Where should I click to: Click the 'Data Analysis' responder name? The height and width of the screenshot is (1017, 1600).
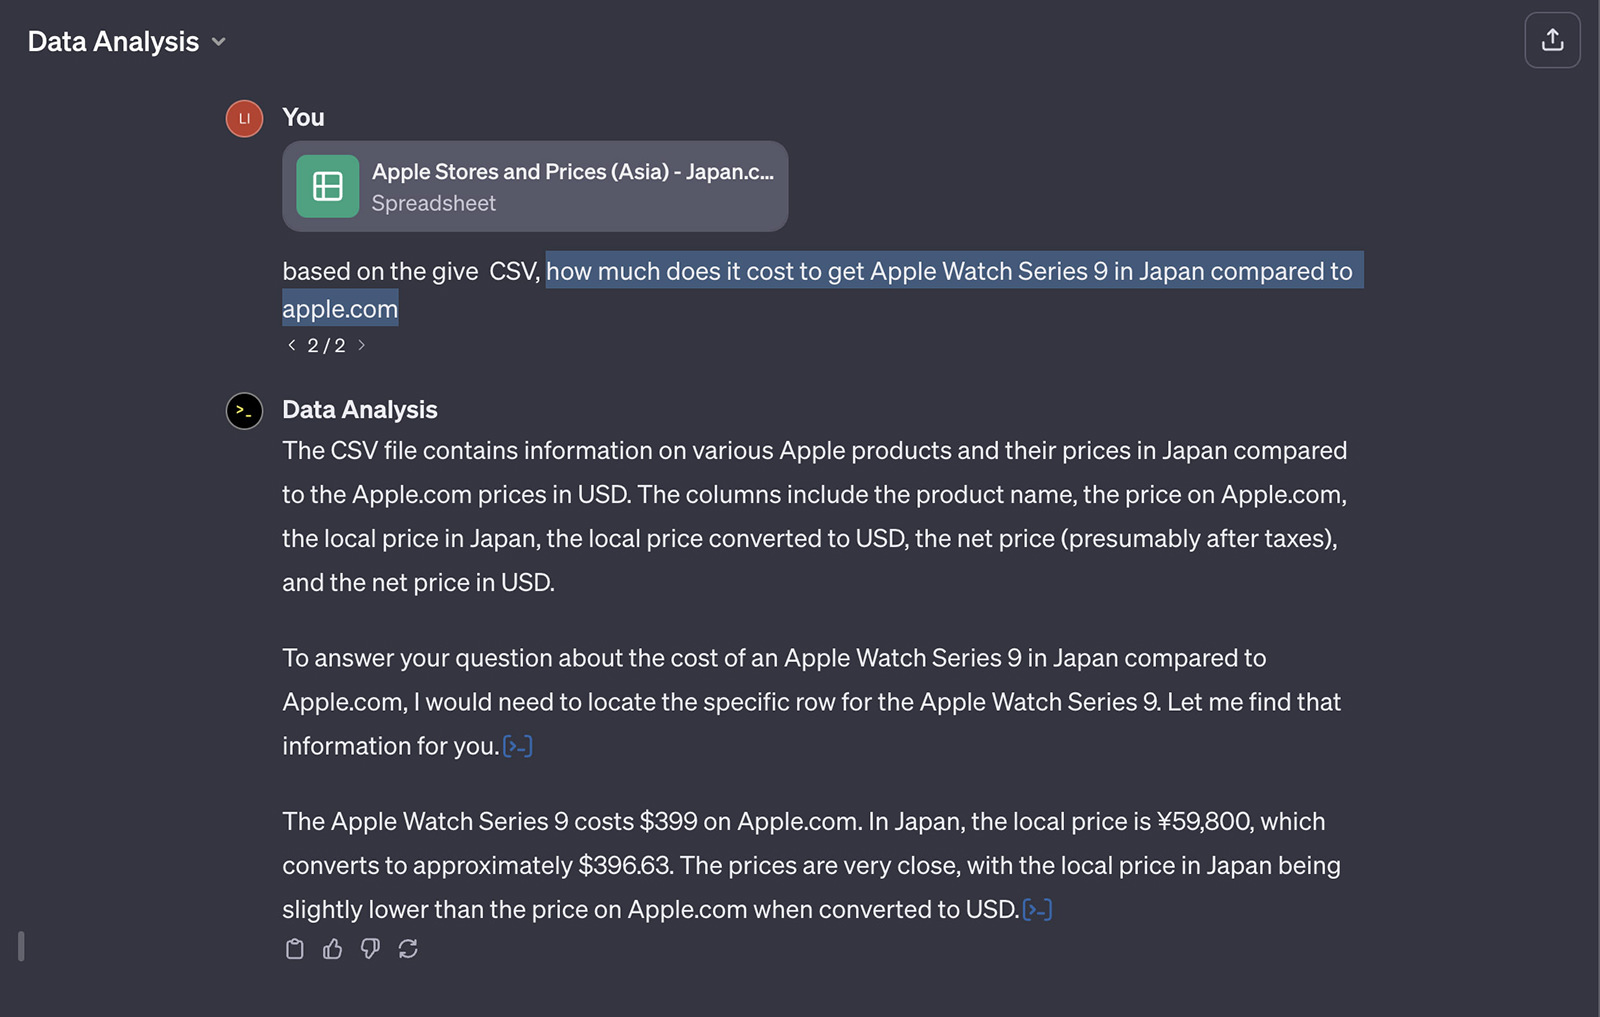(360, 410)
